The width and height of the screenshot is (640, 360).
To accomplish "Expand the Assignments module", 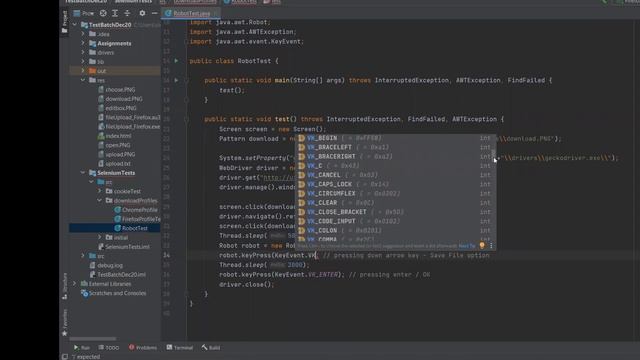I will coord(83,43).
